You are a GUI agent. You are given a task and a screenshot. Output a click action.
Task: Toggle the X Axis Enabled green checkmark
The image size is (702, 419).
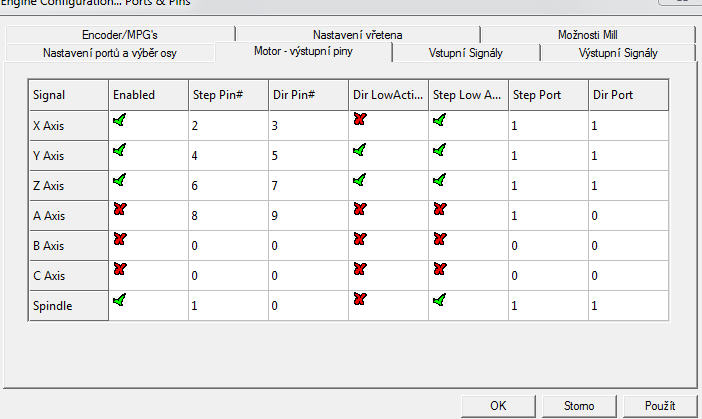click(x=120, y=120)
